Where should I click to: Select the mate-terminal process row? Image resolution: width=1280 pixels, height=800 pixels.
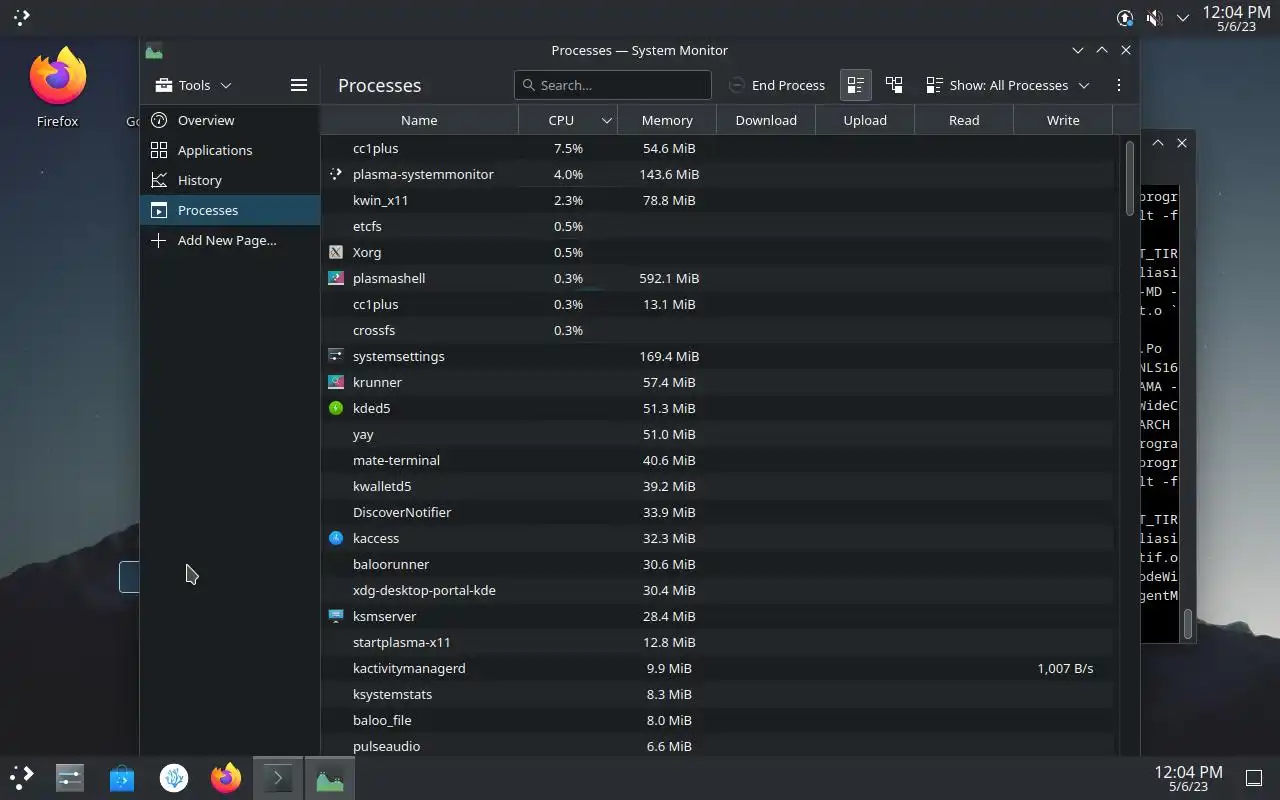pos(716,460)
